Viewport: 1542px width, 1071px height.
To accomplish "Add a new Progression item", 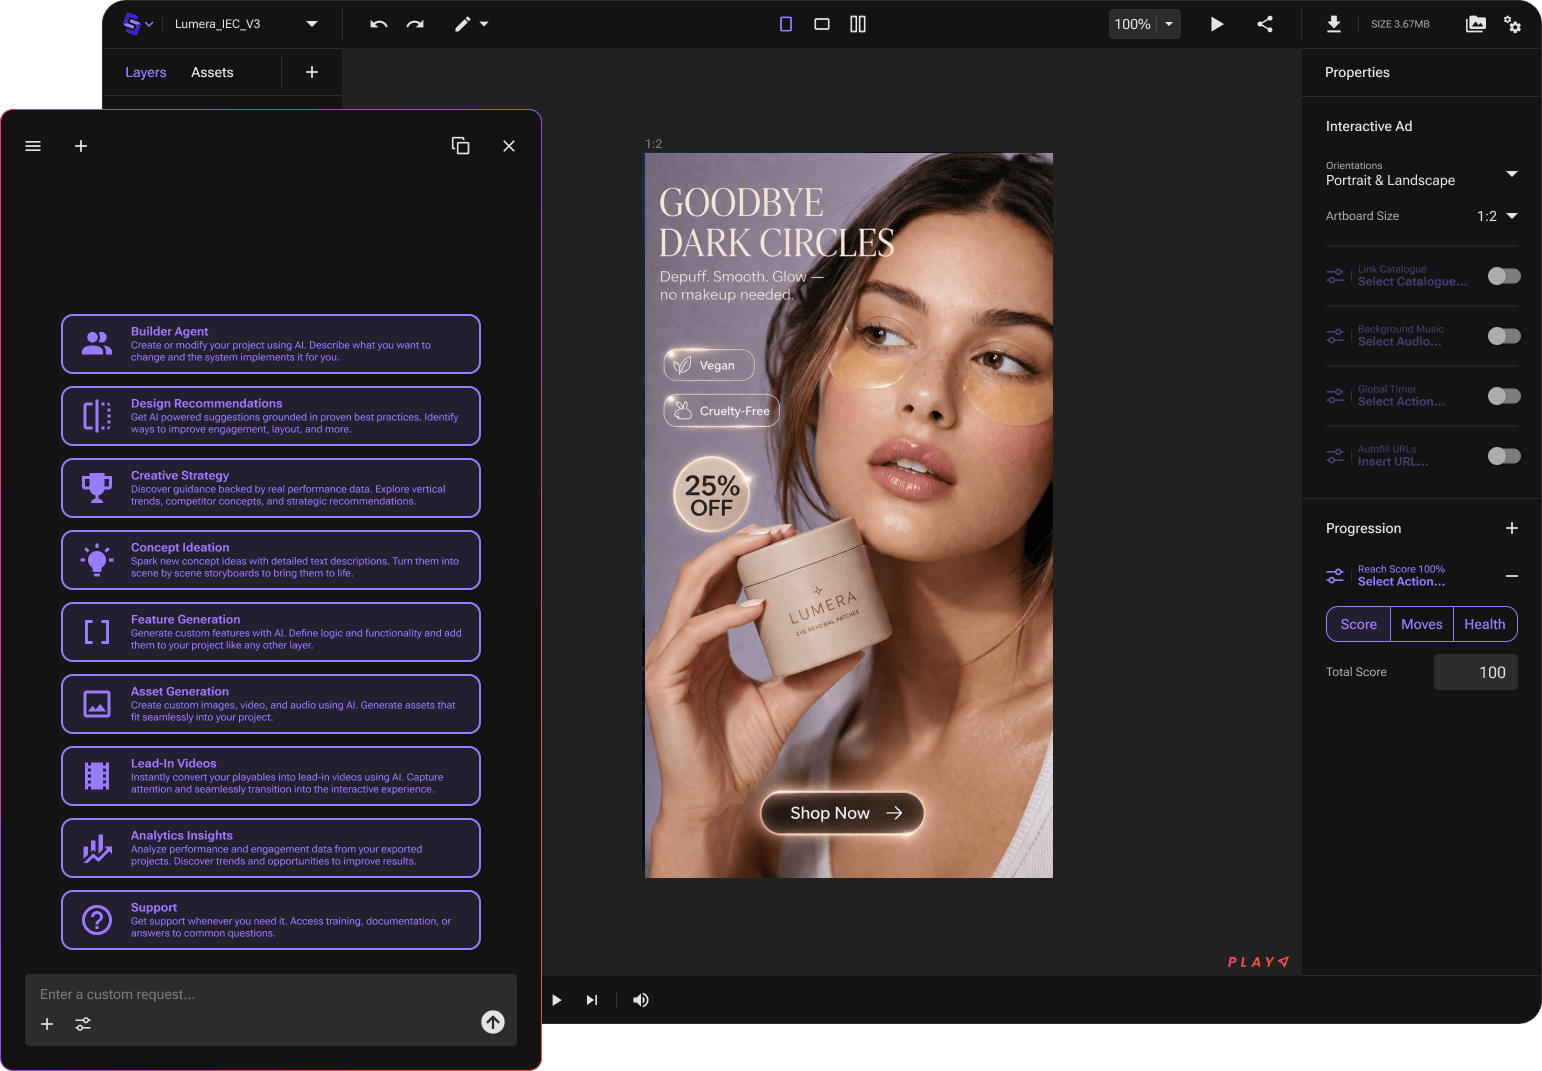I will 1512,528.
